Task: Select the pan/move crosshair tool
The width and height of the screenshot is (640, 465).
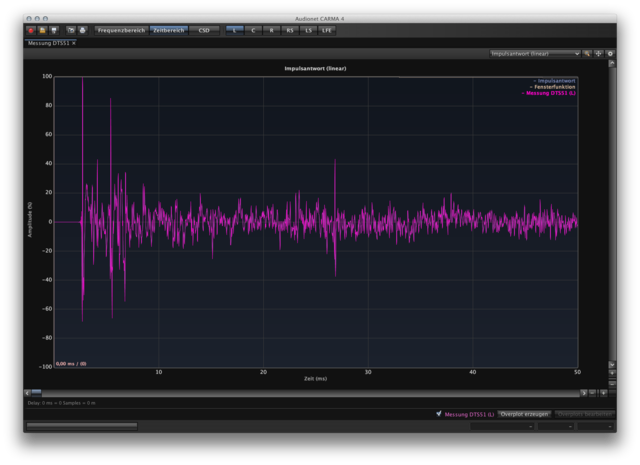Action: coord(599,53)
